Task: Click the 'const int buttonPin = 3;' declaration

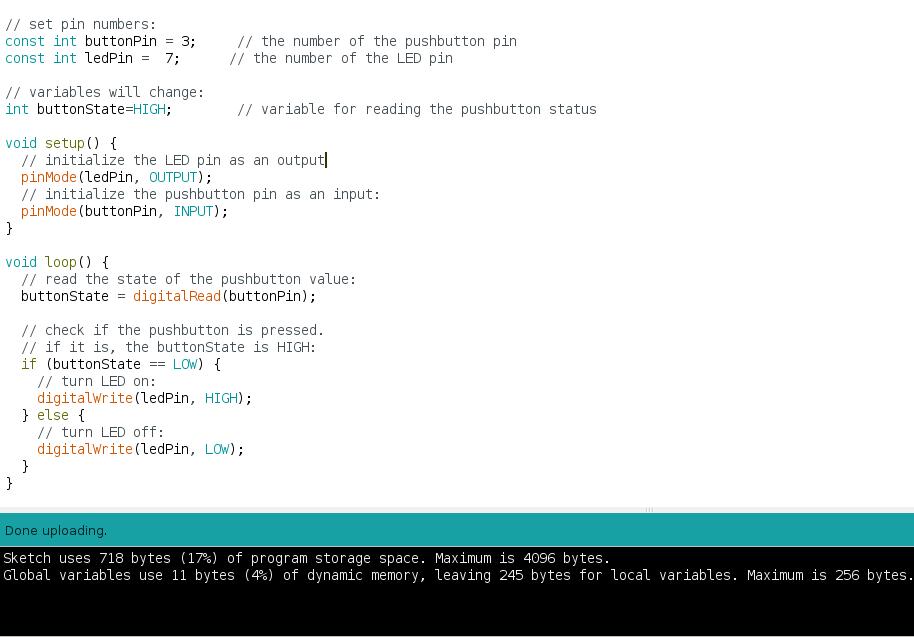Action: point(100,41)
